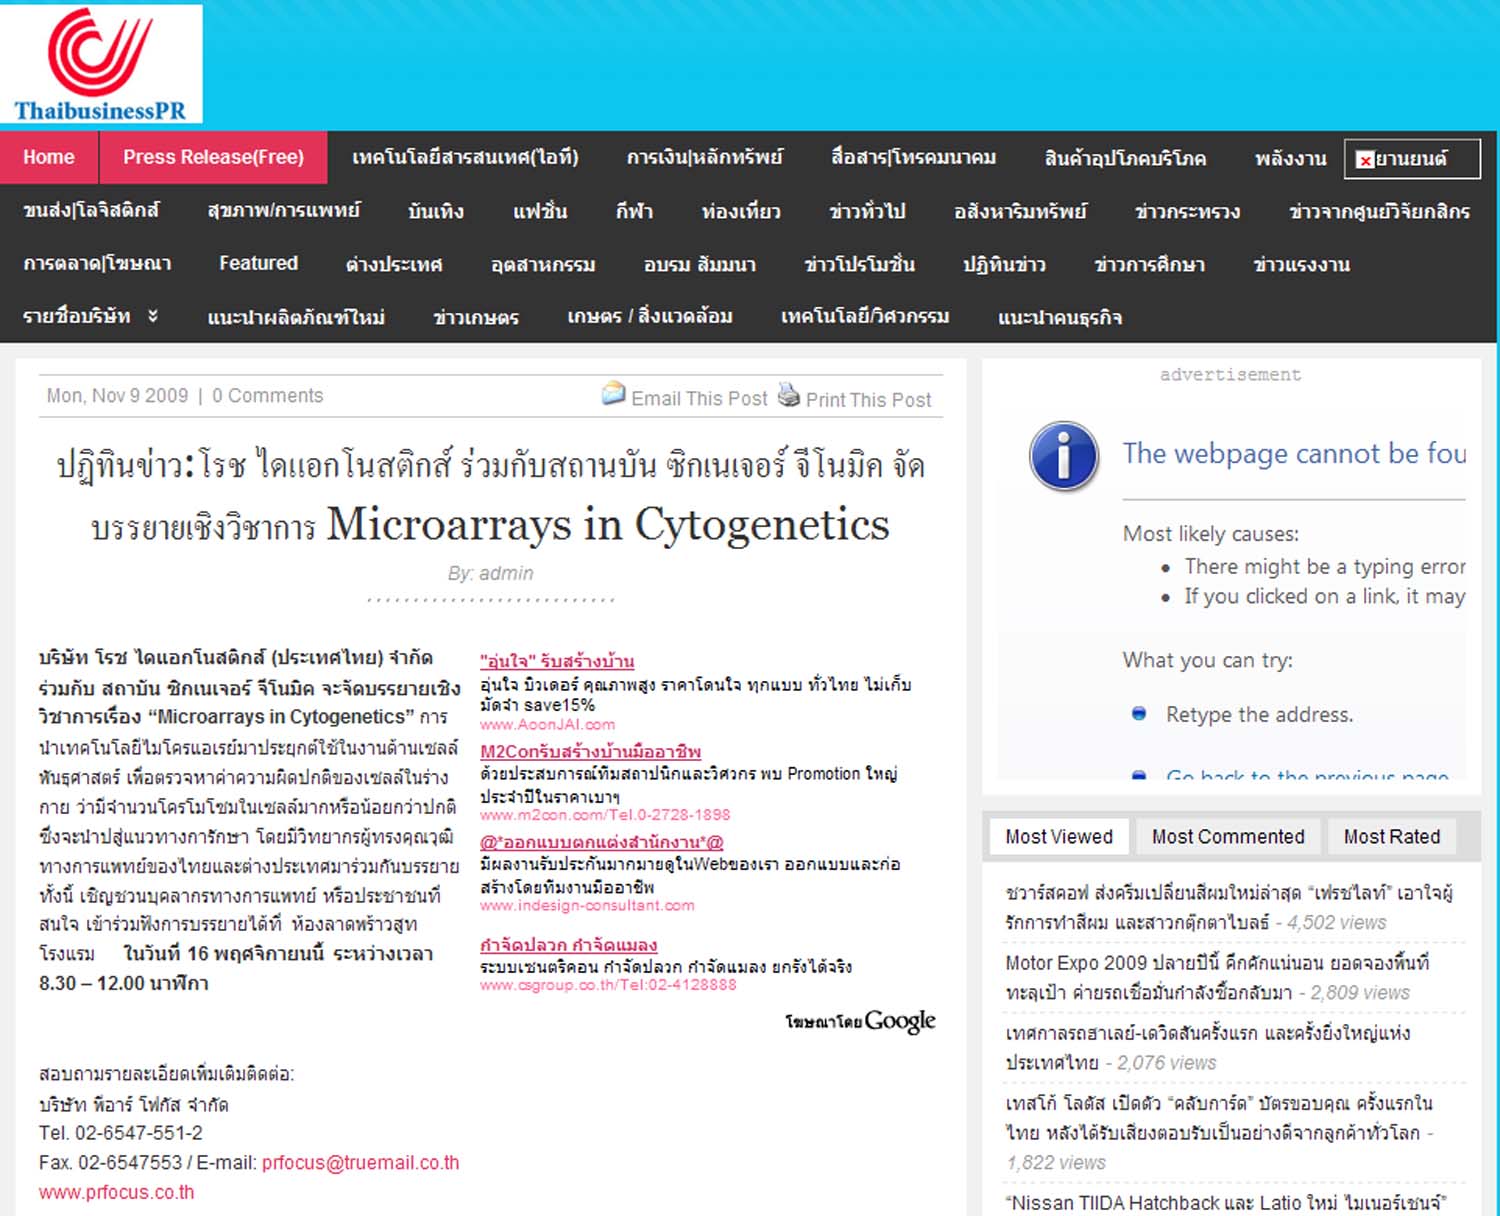This screenshot has height=1216, width=1500.
Task: Open เทศกาลรถฮาเลย์-เดวิดสัน article
Action: [x=1207, y=1047]
